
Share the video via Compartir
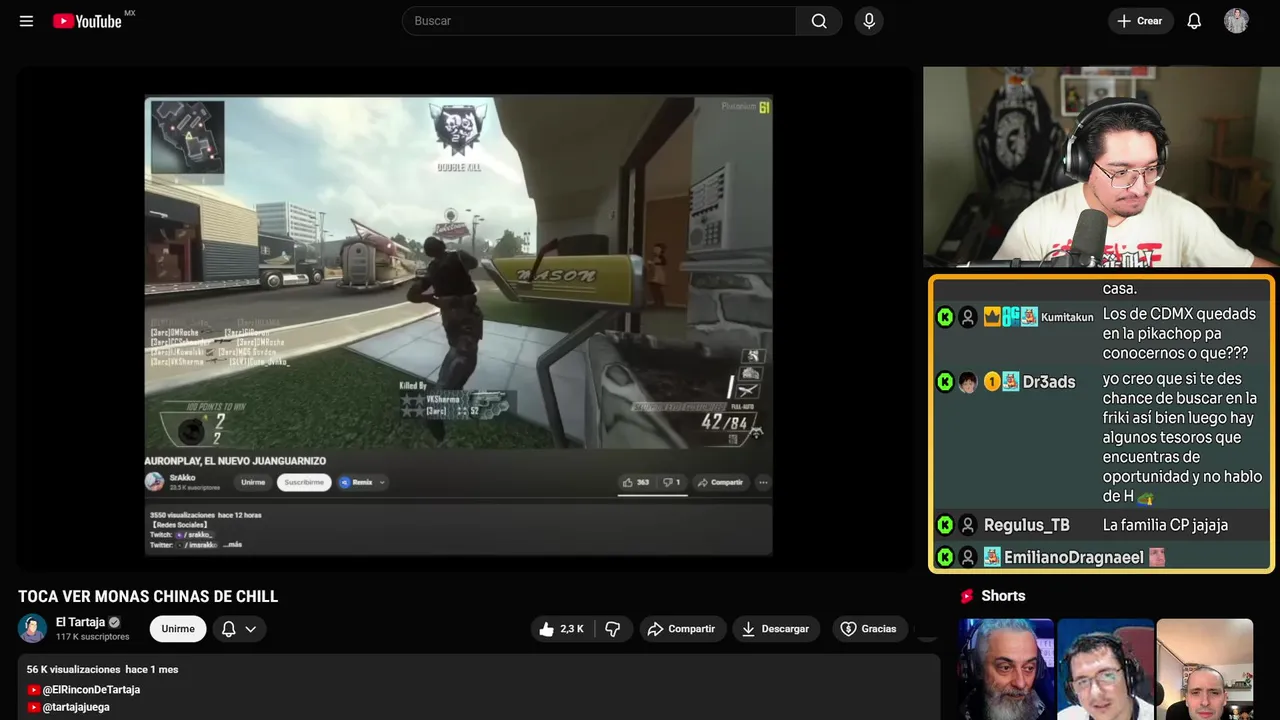681,629
